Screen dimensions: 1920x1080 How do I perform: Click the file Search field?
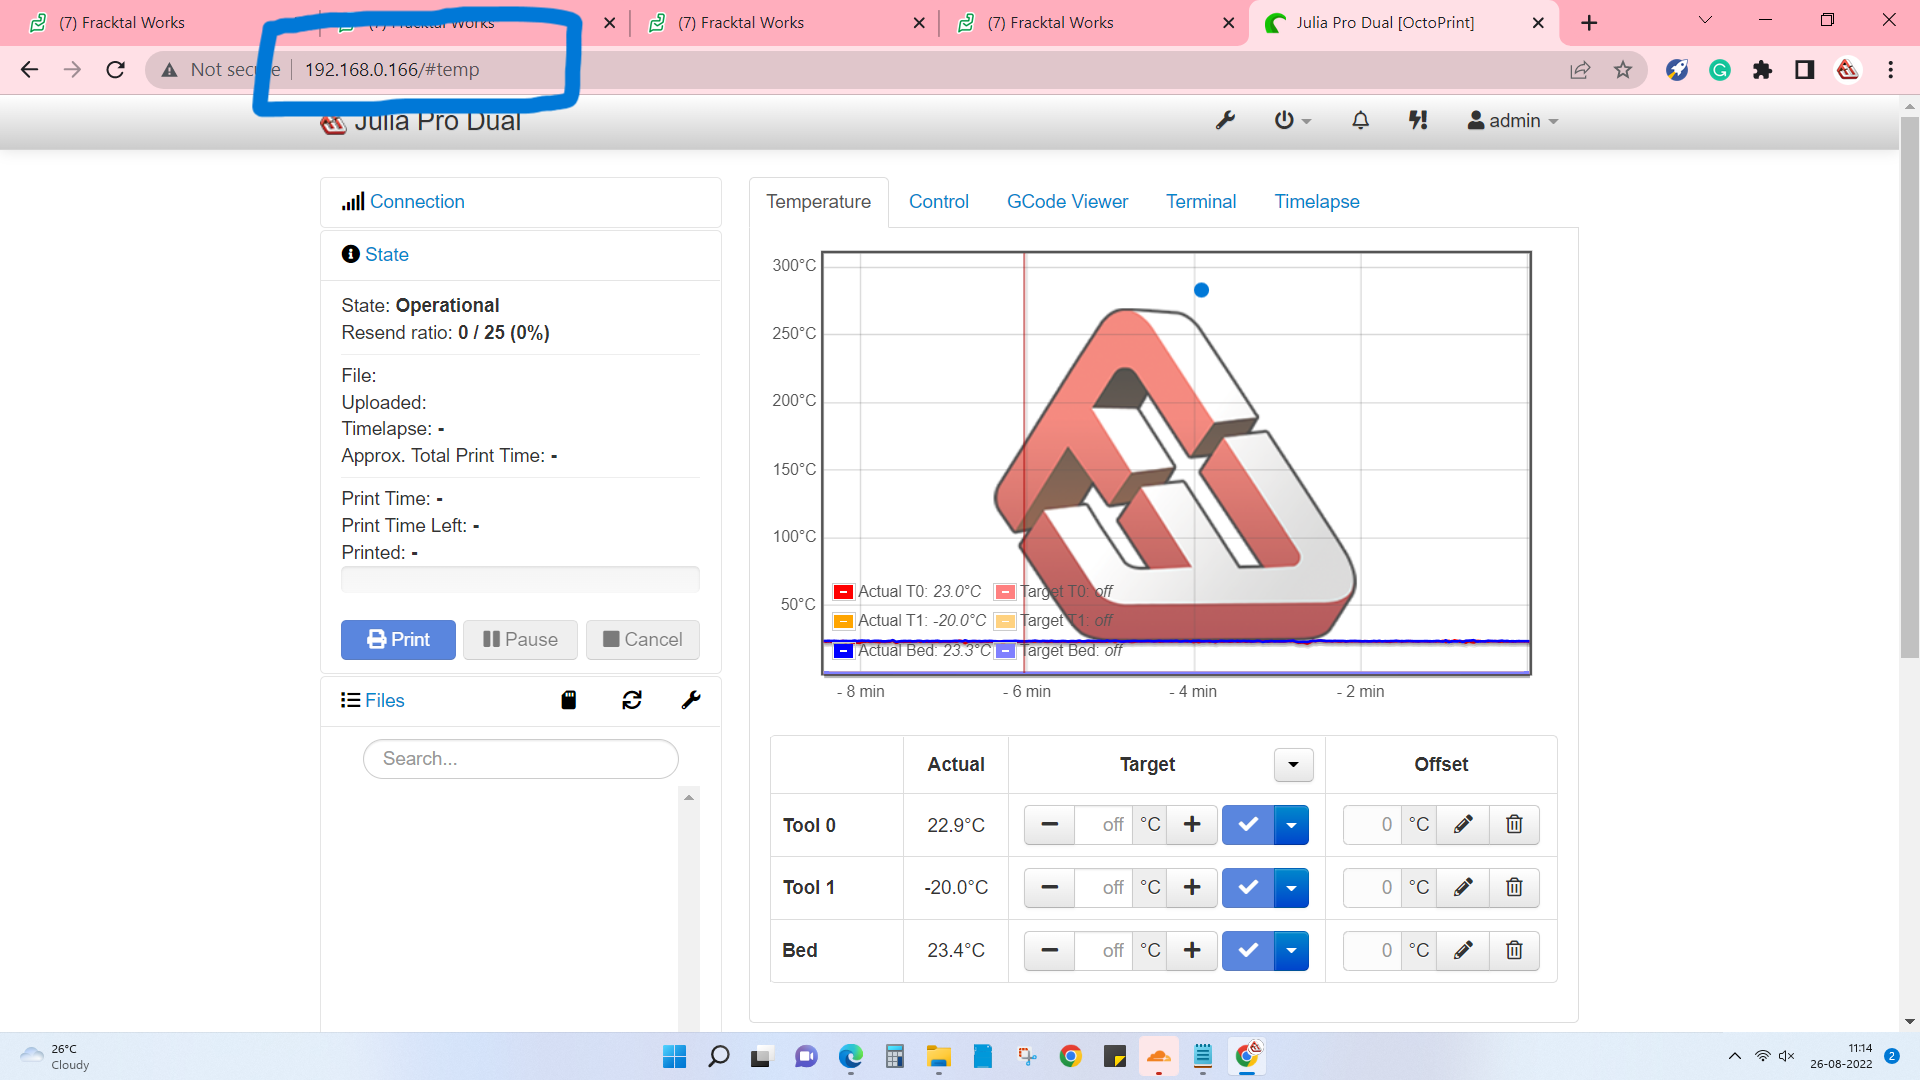(x=520, y=759)
